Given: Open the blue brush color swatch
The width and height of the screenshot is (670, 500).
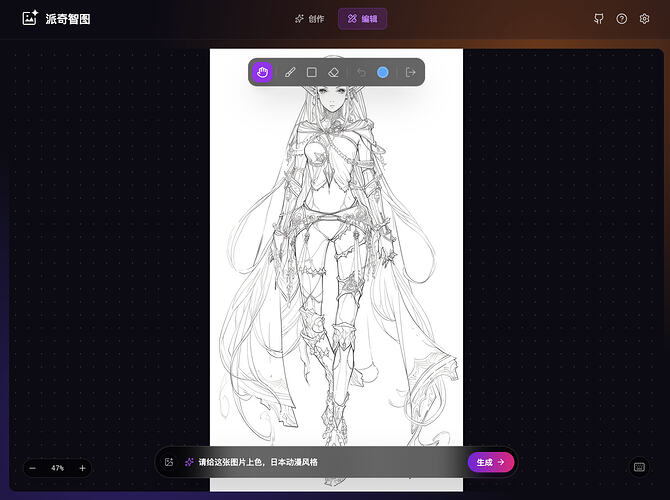Looking at the screenshot, I should 383,72.
